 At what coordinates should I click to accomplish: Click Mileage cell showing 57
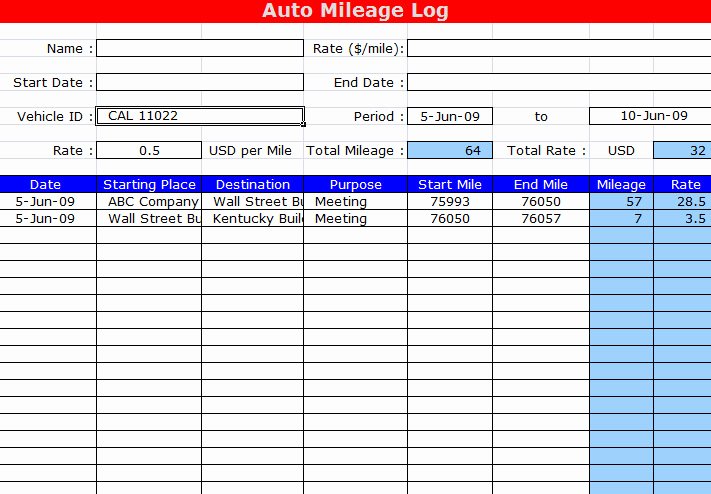[621, 201]
